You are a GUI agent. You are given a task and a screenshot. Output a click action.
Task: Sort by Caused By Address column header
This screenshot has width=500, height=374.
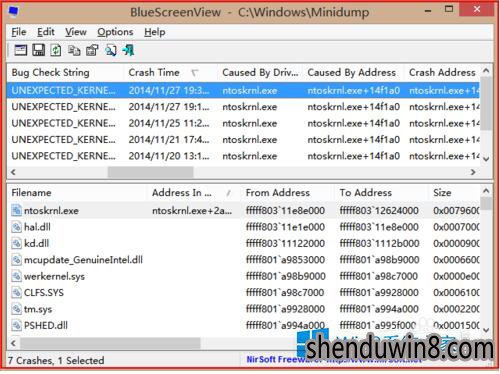(353, 72)
